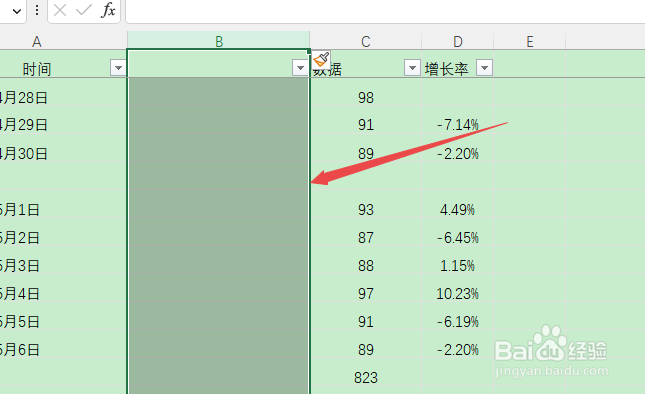645x394 pixels.
Task: Click the cancel X icon in formula bar
Action: pyautogui.click(x=60, y=10)
